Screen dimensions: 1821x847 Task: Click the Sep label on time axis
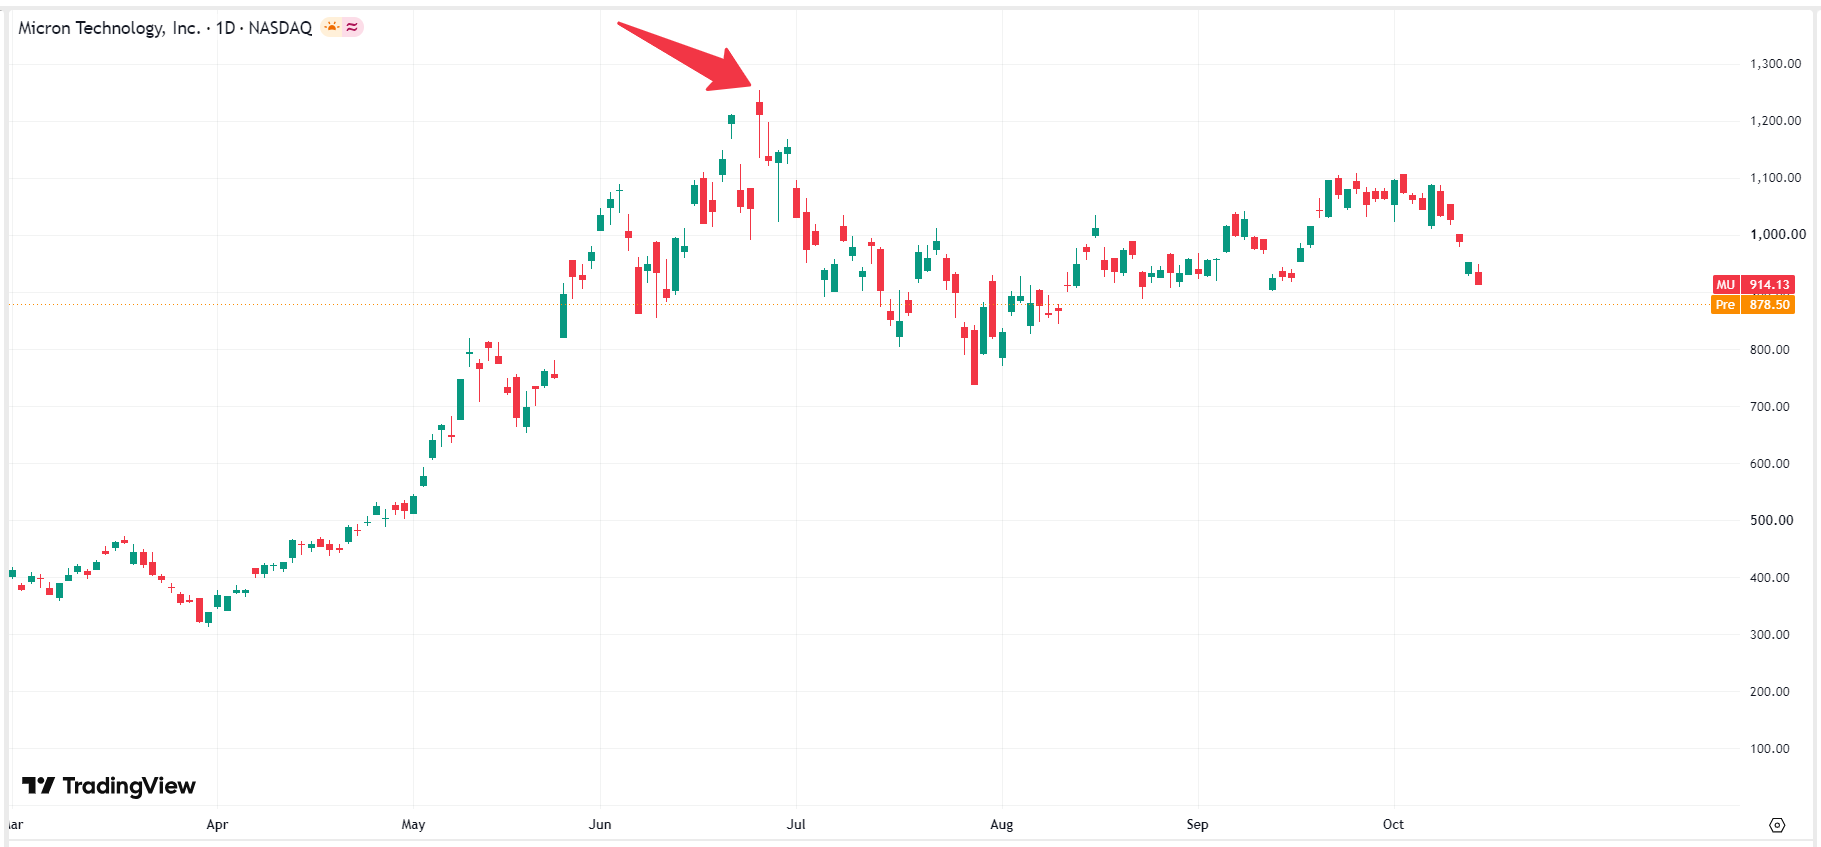[x=1197, y=825]
